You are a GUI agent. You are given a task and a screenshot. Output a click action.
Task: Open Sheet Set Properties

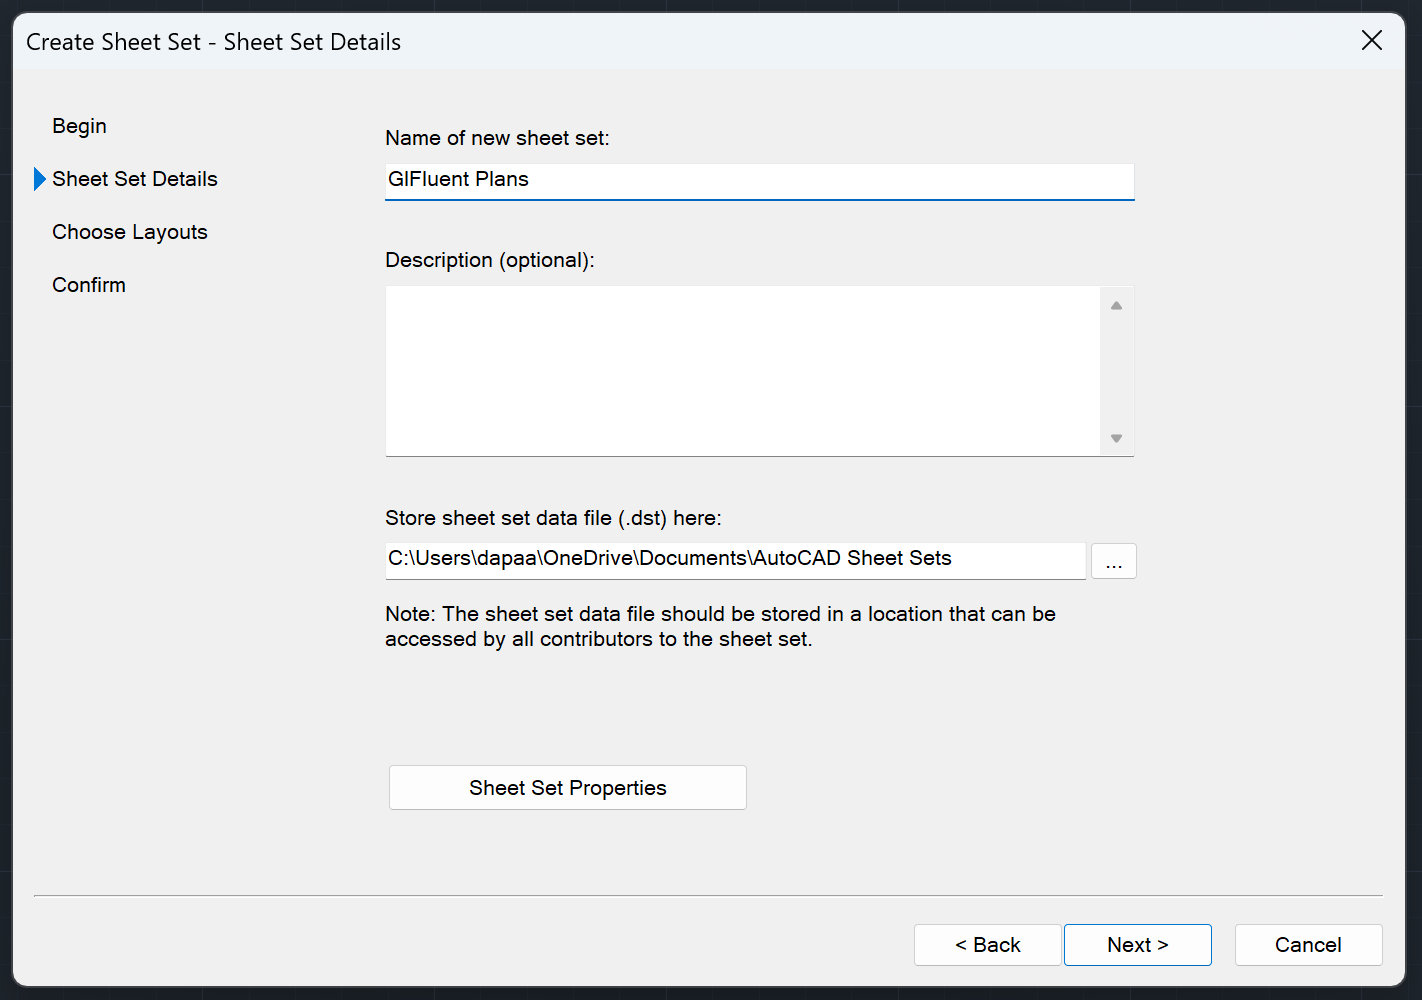567,787
